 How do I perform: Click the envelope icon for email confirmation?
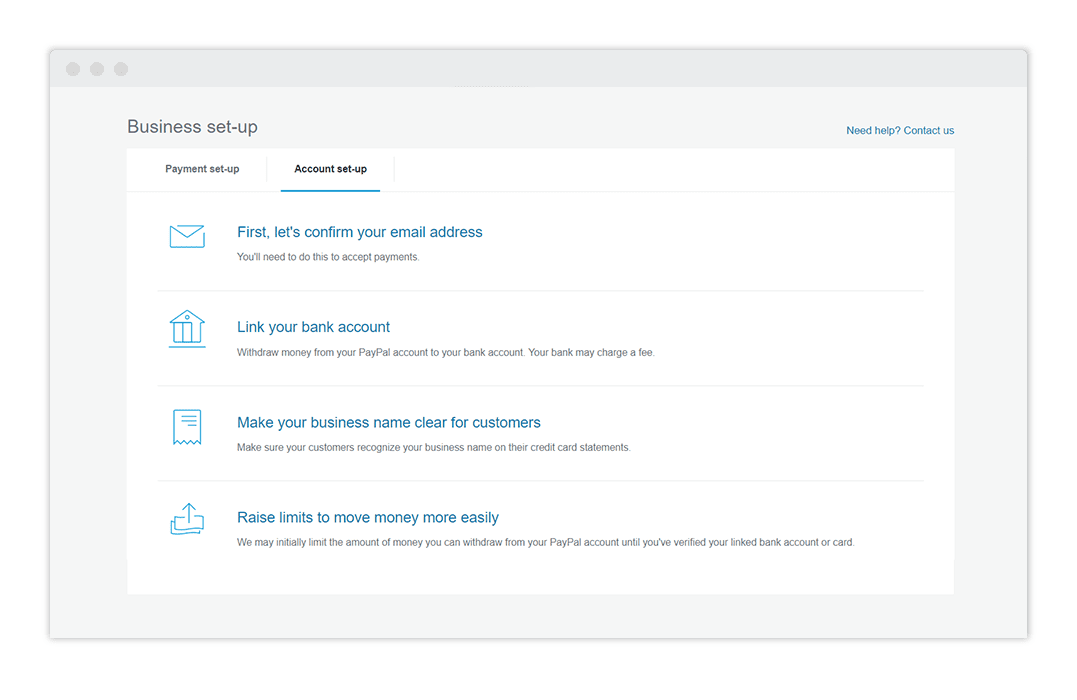(x=187, y=236)
